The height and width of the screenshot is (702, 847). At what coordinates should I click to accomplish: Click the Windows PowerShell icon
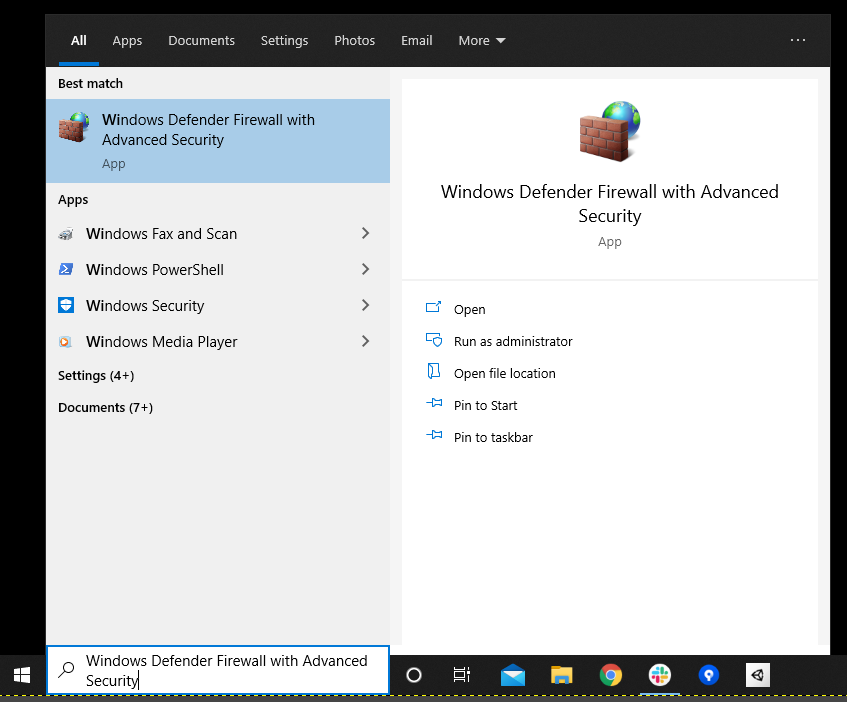tap(66, 269)
